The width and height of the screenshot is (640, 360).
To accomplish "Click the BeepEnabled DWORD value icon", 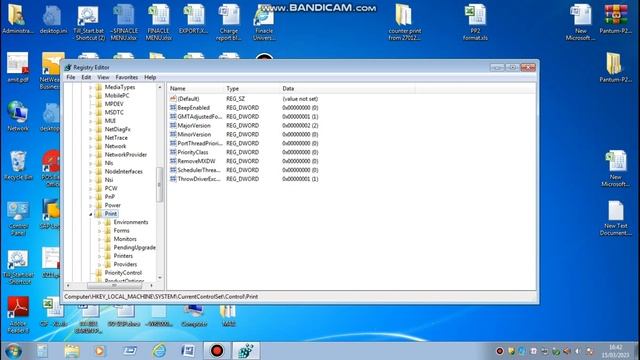I will pos(173,108).
